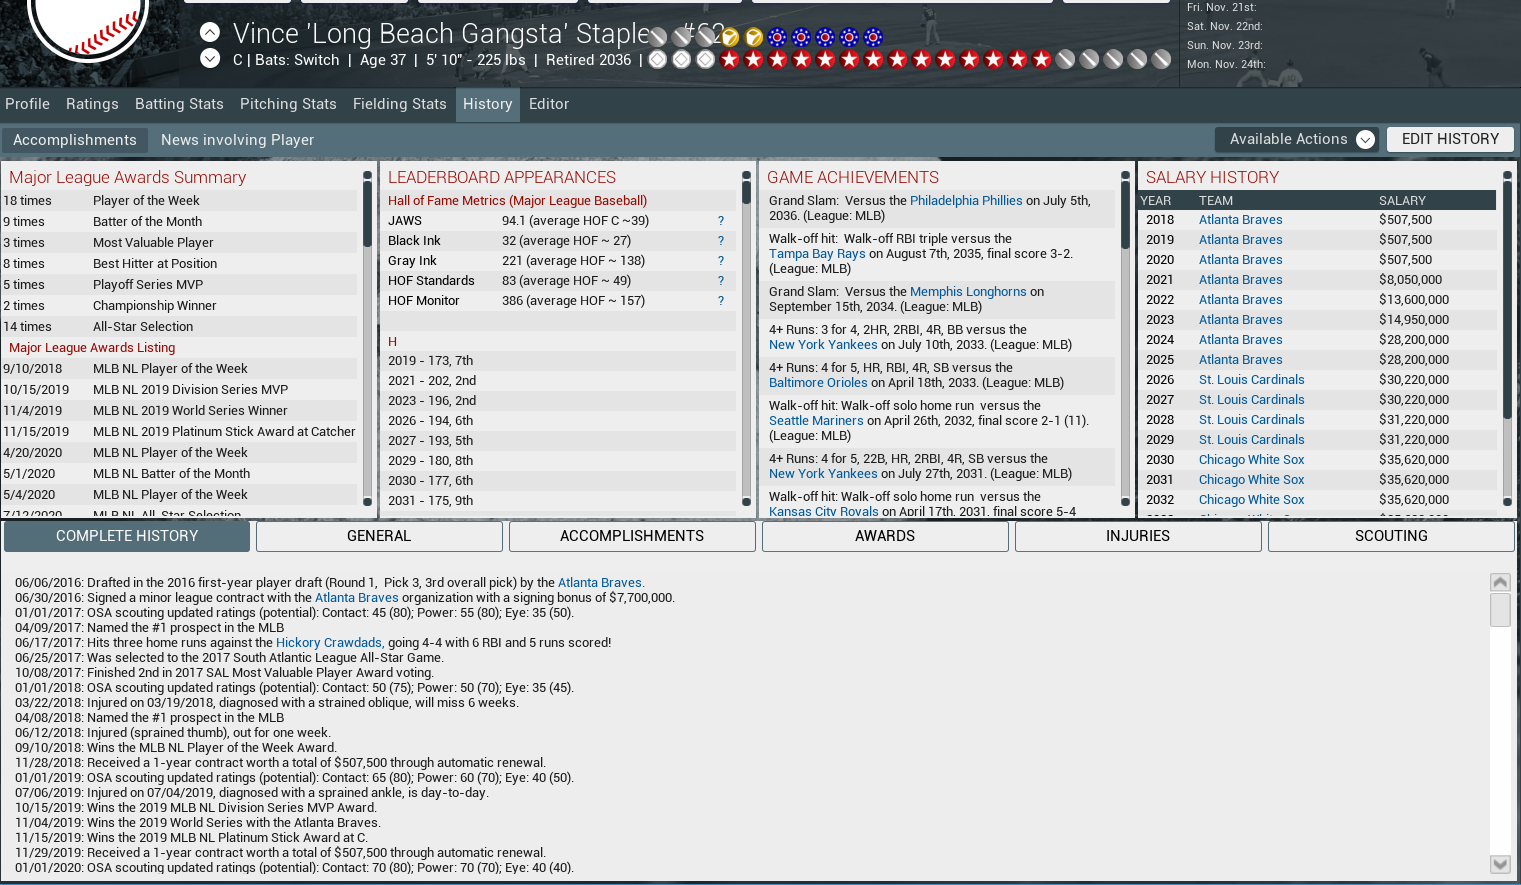Click the previous player up-arrow icon

coord(210,32)
